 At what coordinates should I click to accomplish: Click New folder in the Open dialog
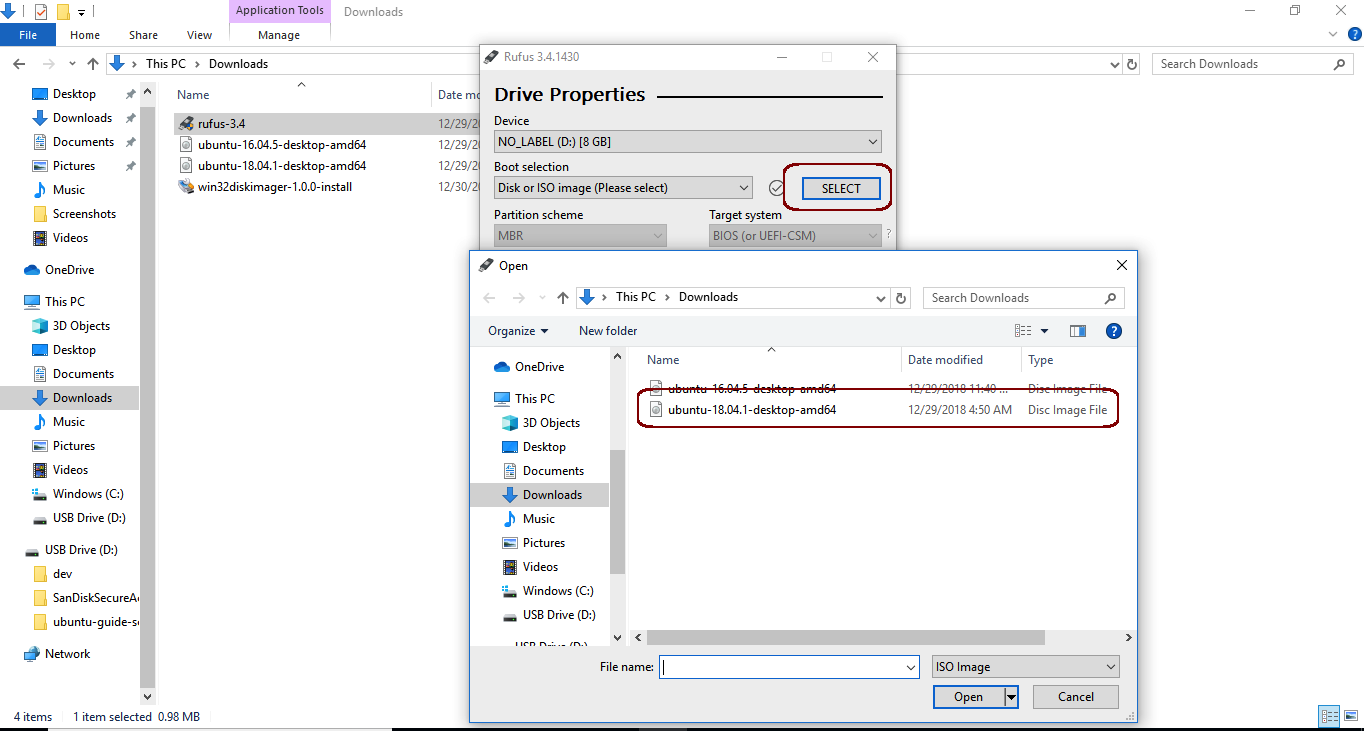pos(608,331)
